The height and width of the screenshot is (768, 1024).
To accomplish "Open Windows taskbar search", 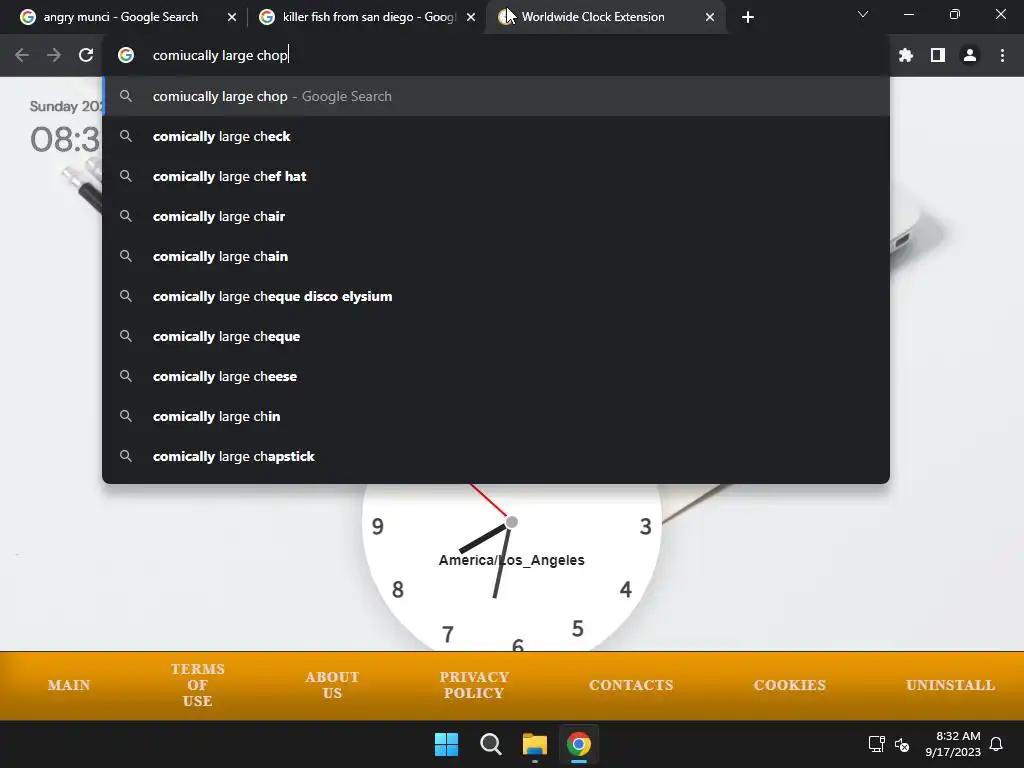I will pyautogui.click(x=490, y=744).
